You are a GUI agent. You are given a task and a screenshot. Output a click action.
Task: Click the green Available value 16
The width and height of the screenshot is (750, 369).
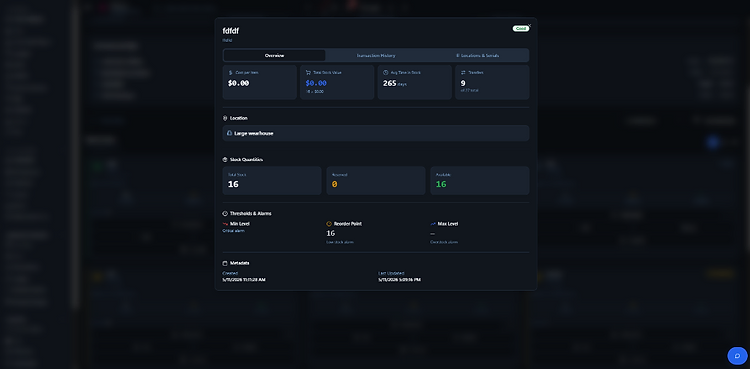point(441,184)
